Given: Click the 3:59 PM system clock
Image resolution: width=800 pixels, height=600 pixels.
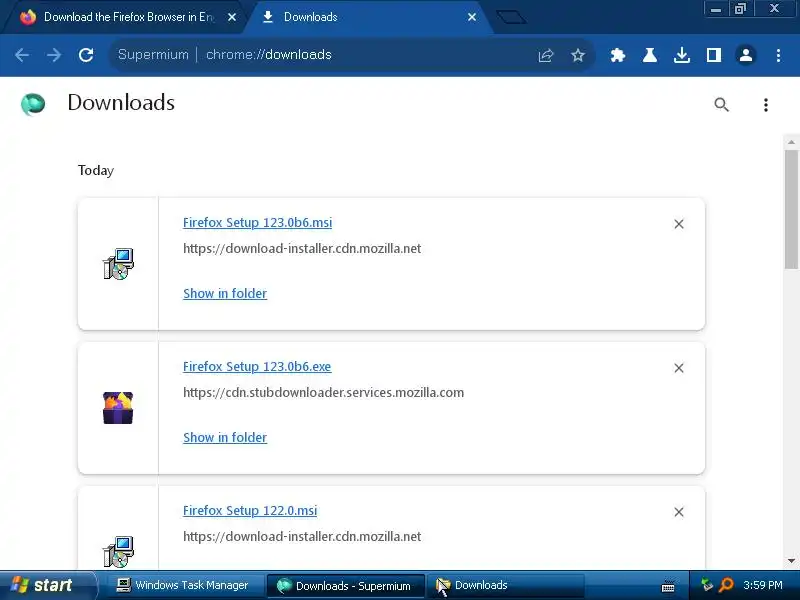Looking at the screenshot, I should click(x=763, y=585).
